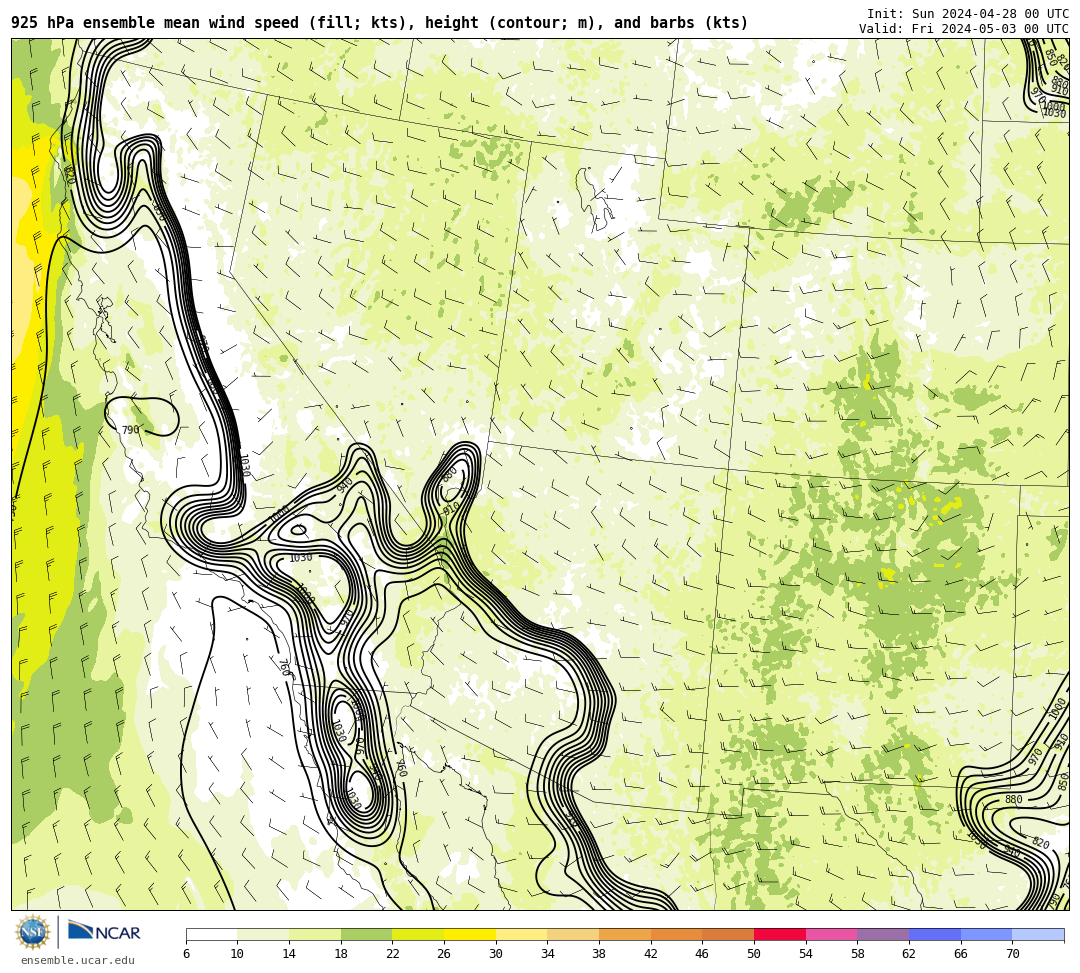Pick the yellow-green 22–26 kts colorbar segment
Viewport: 1080px width, 973px height.
(x=418, y=935)
